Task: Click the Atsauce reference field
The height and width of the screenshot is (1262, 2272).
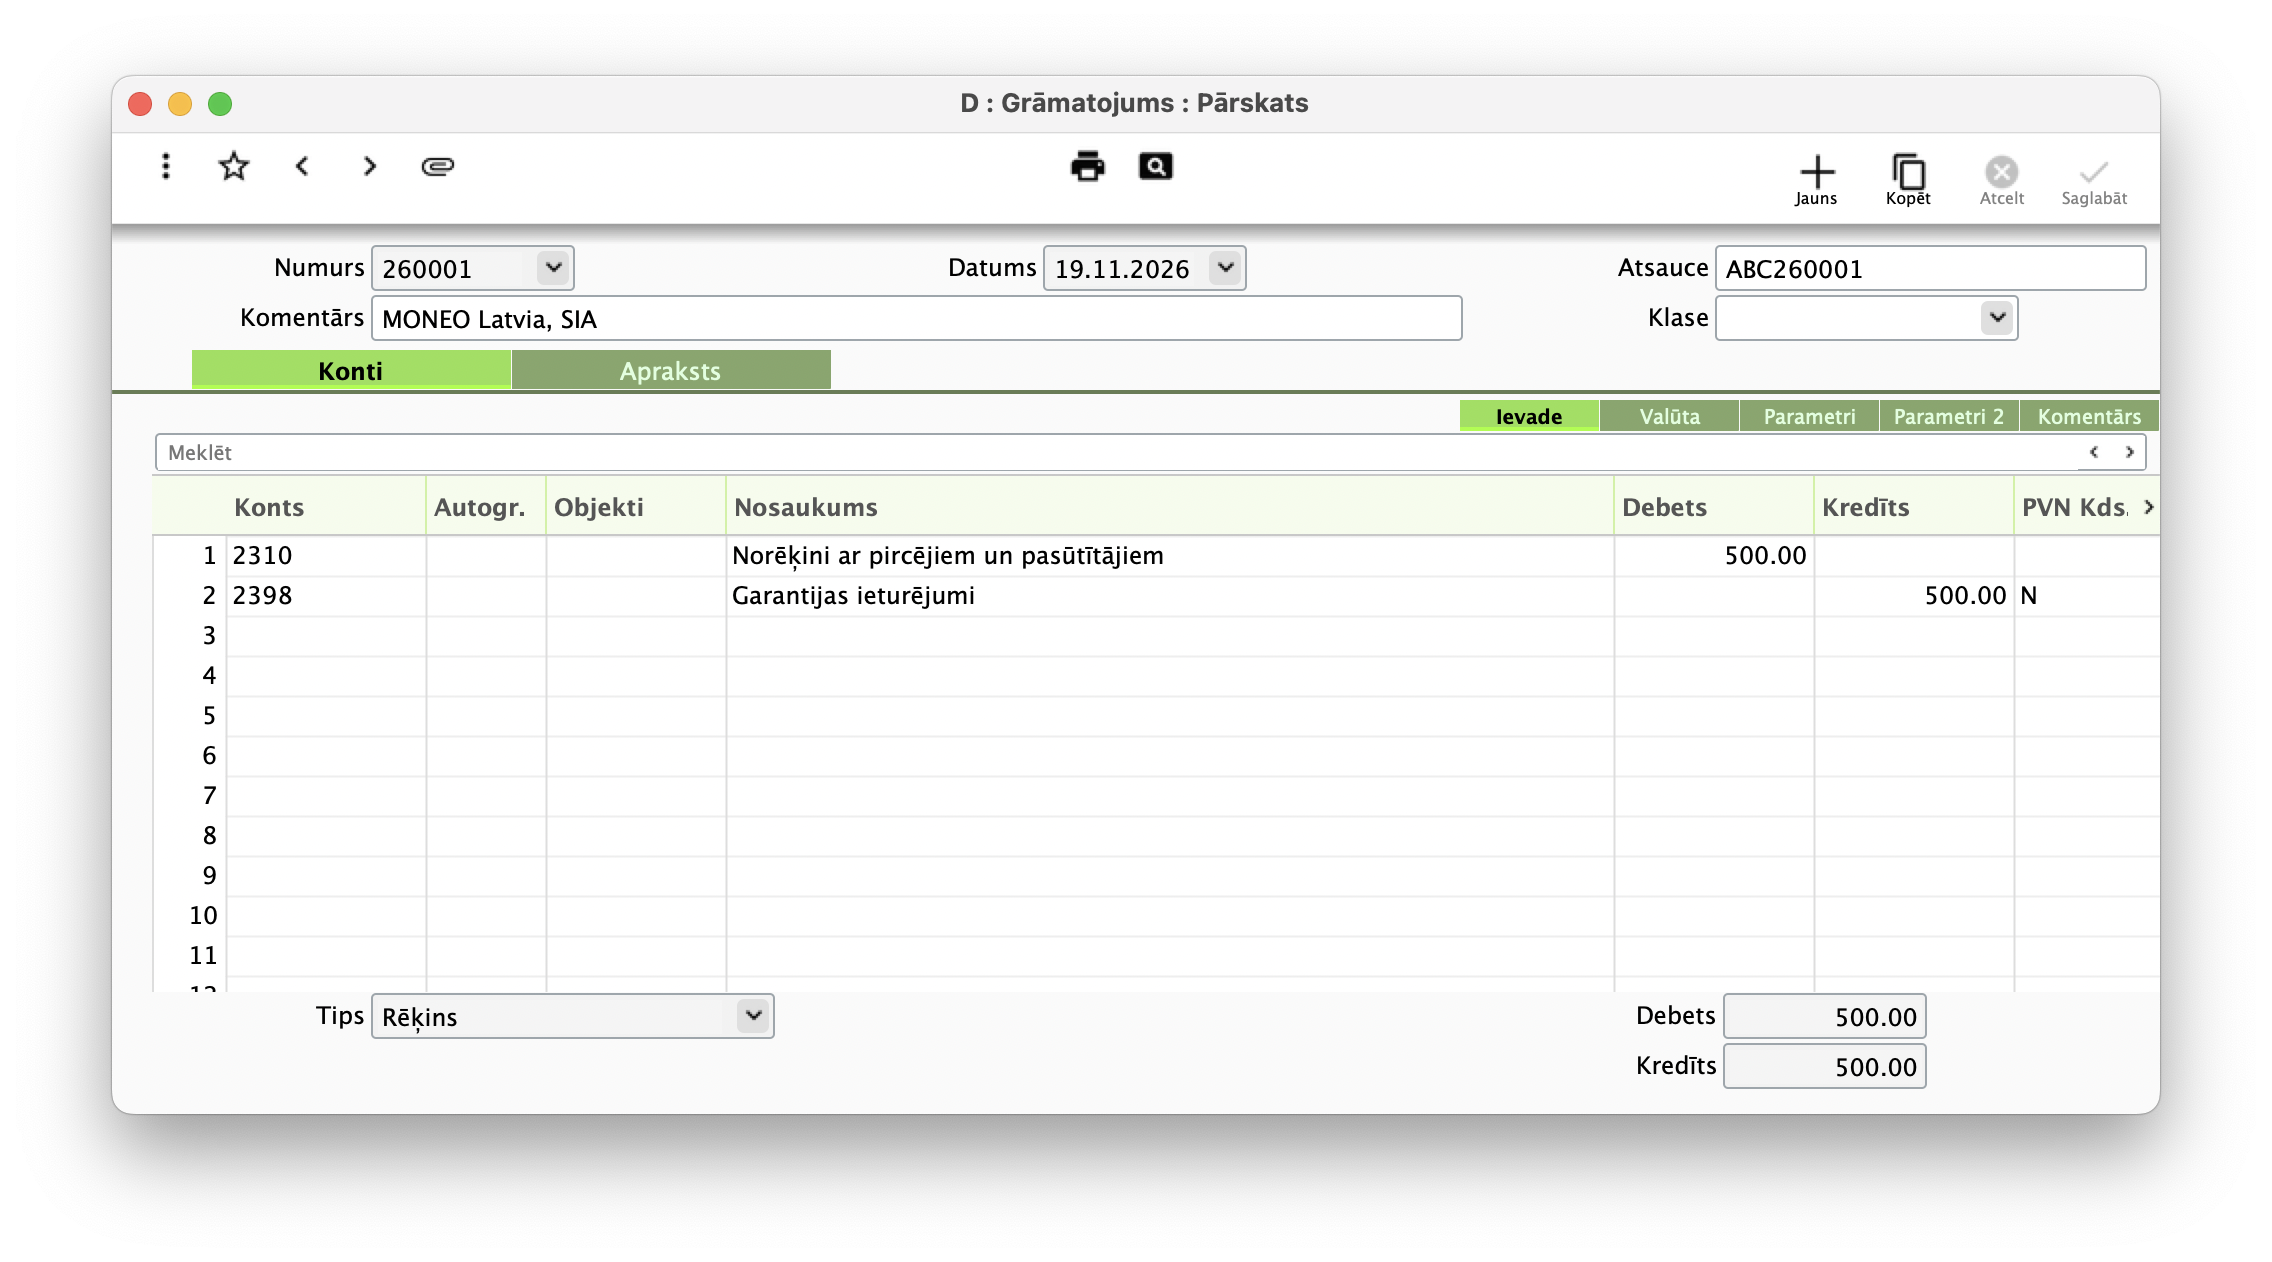Action: pyautogui.click(x=1929, y=268)
